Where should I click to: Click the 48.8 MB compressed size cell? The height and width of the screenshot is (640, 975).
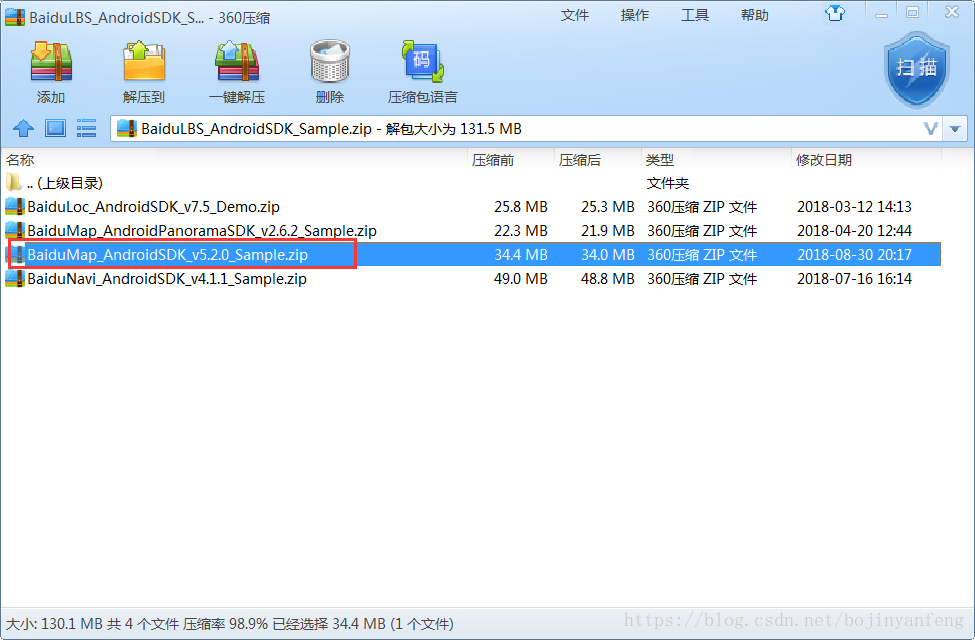pos(608,279)
